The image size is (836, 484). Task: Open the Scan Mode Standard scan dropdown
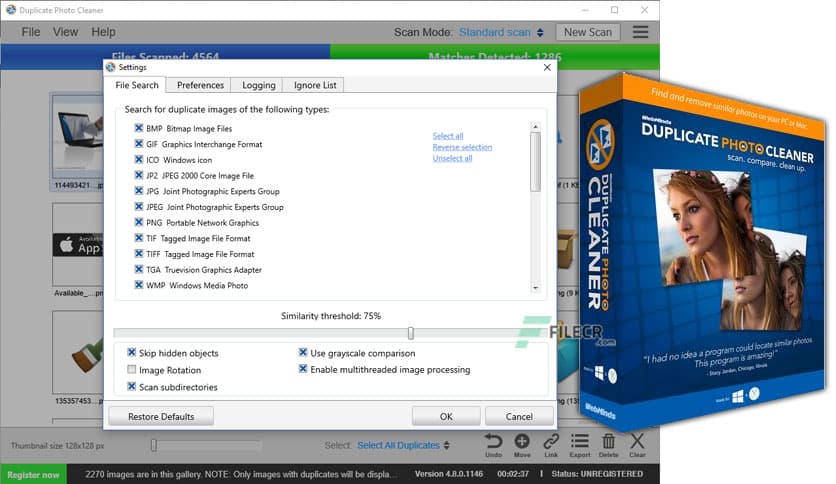[501, 32]
